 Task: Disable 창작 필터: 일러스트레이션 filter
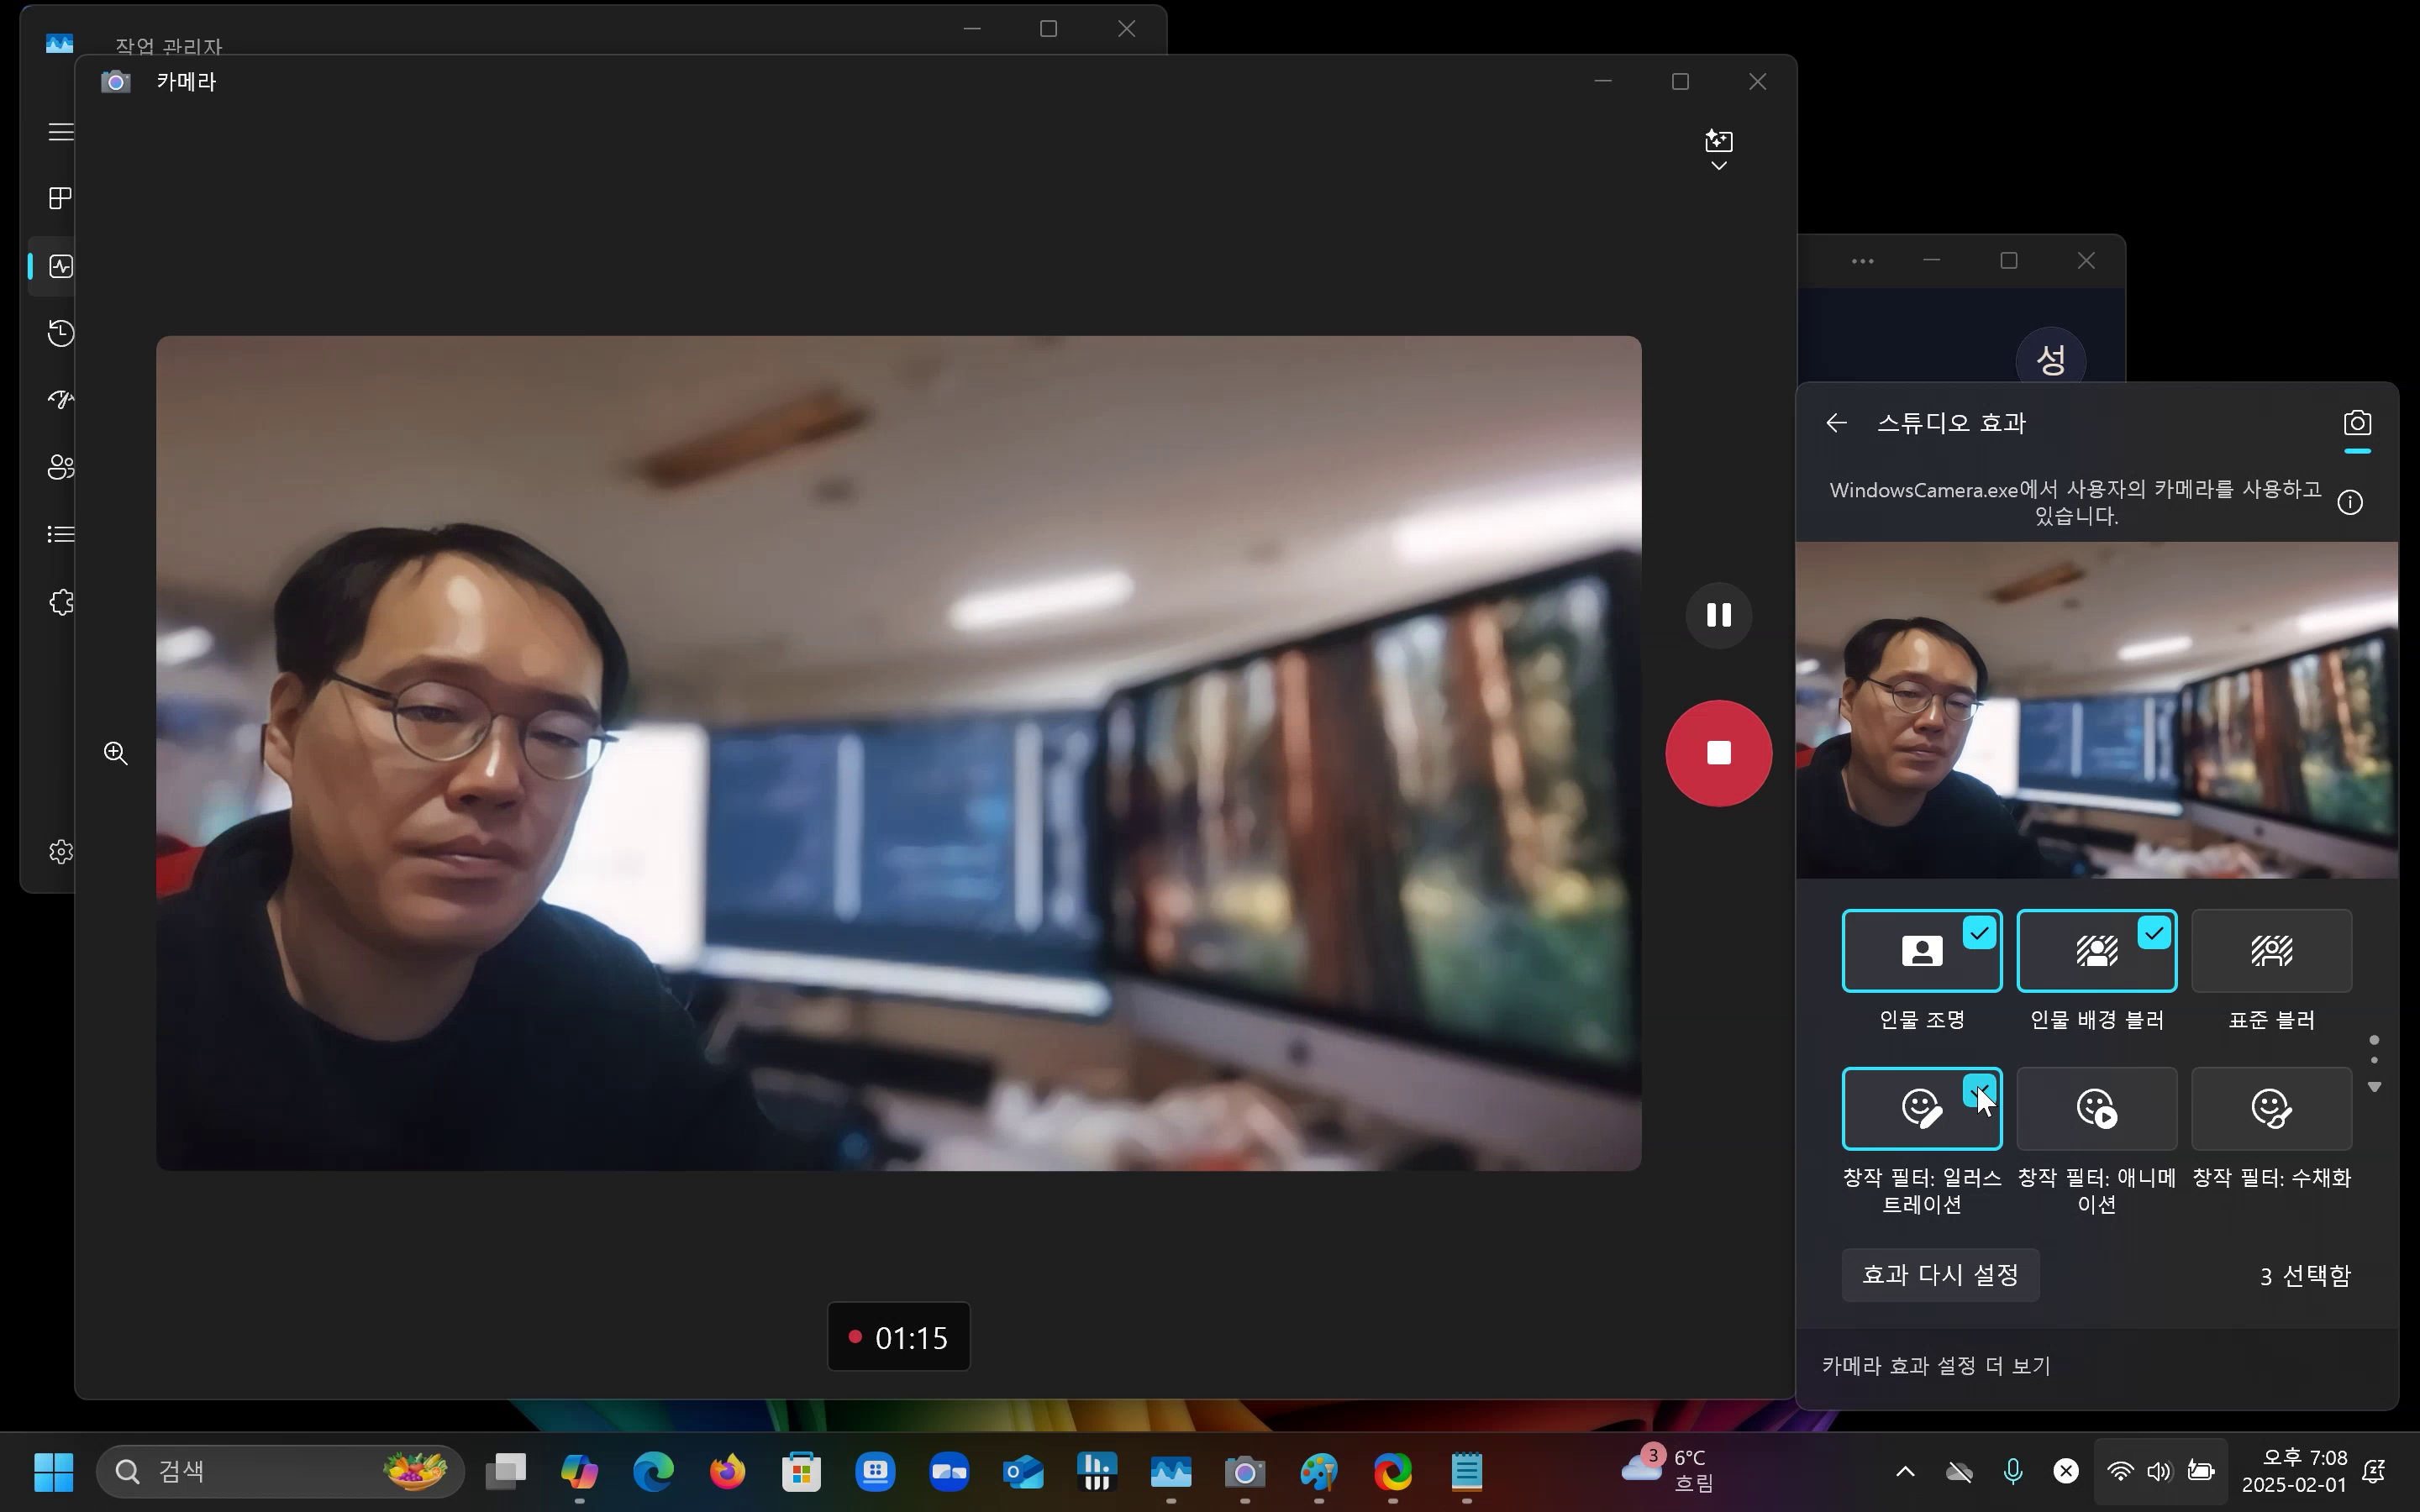point(1921,1108)
